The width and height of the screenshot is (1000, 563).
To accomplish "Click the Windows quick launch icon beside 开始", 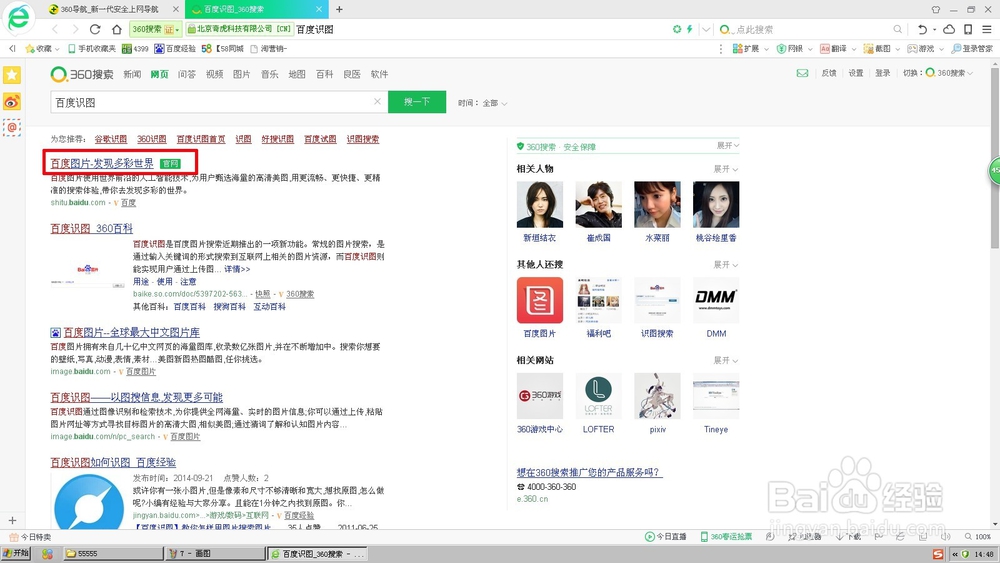I will (x=47, y=554).
